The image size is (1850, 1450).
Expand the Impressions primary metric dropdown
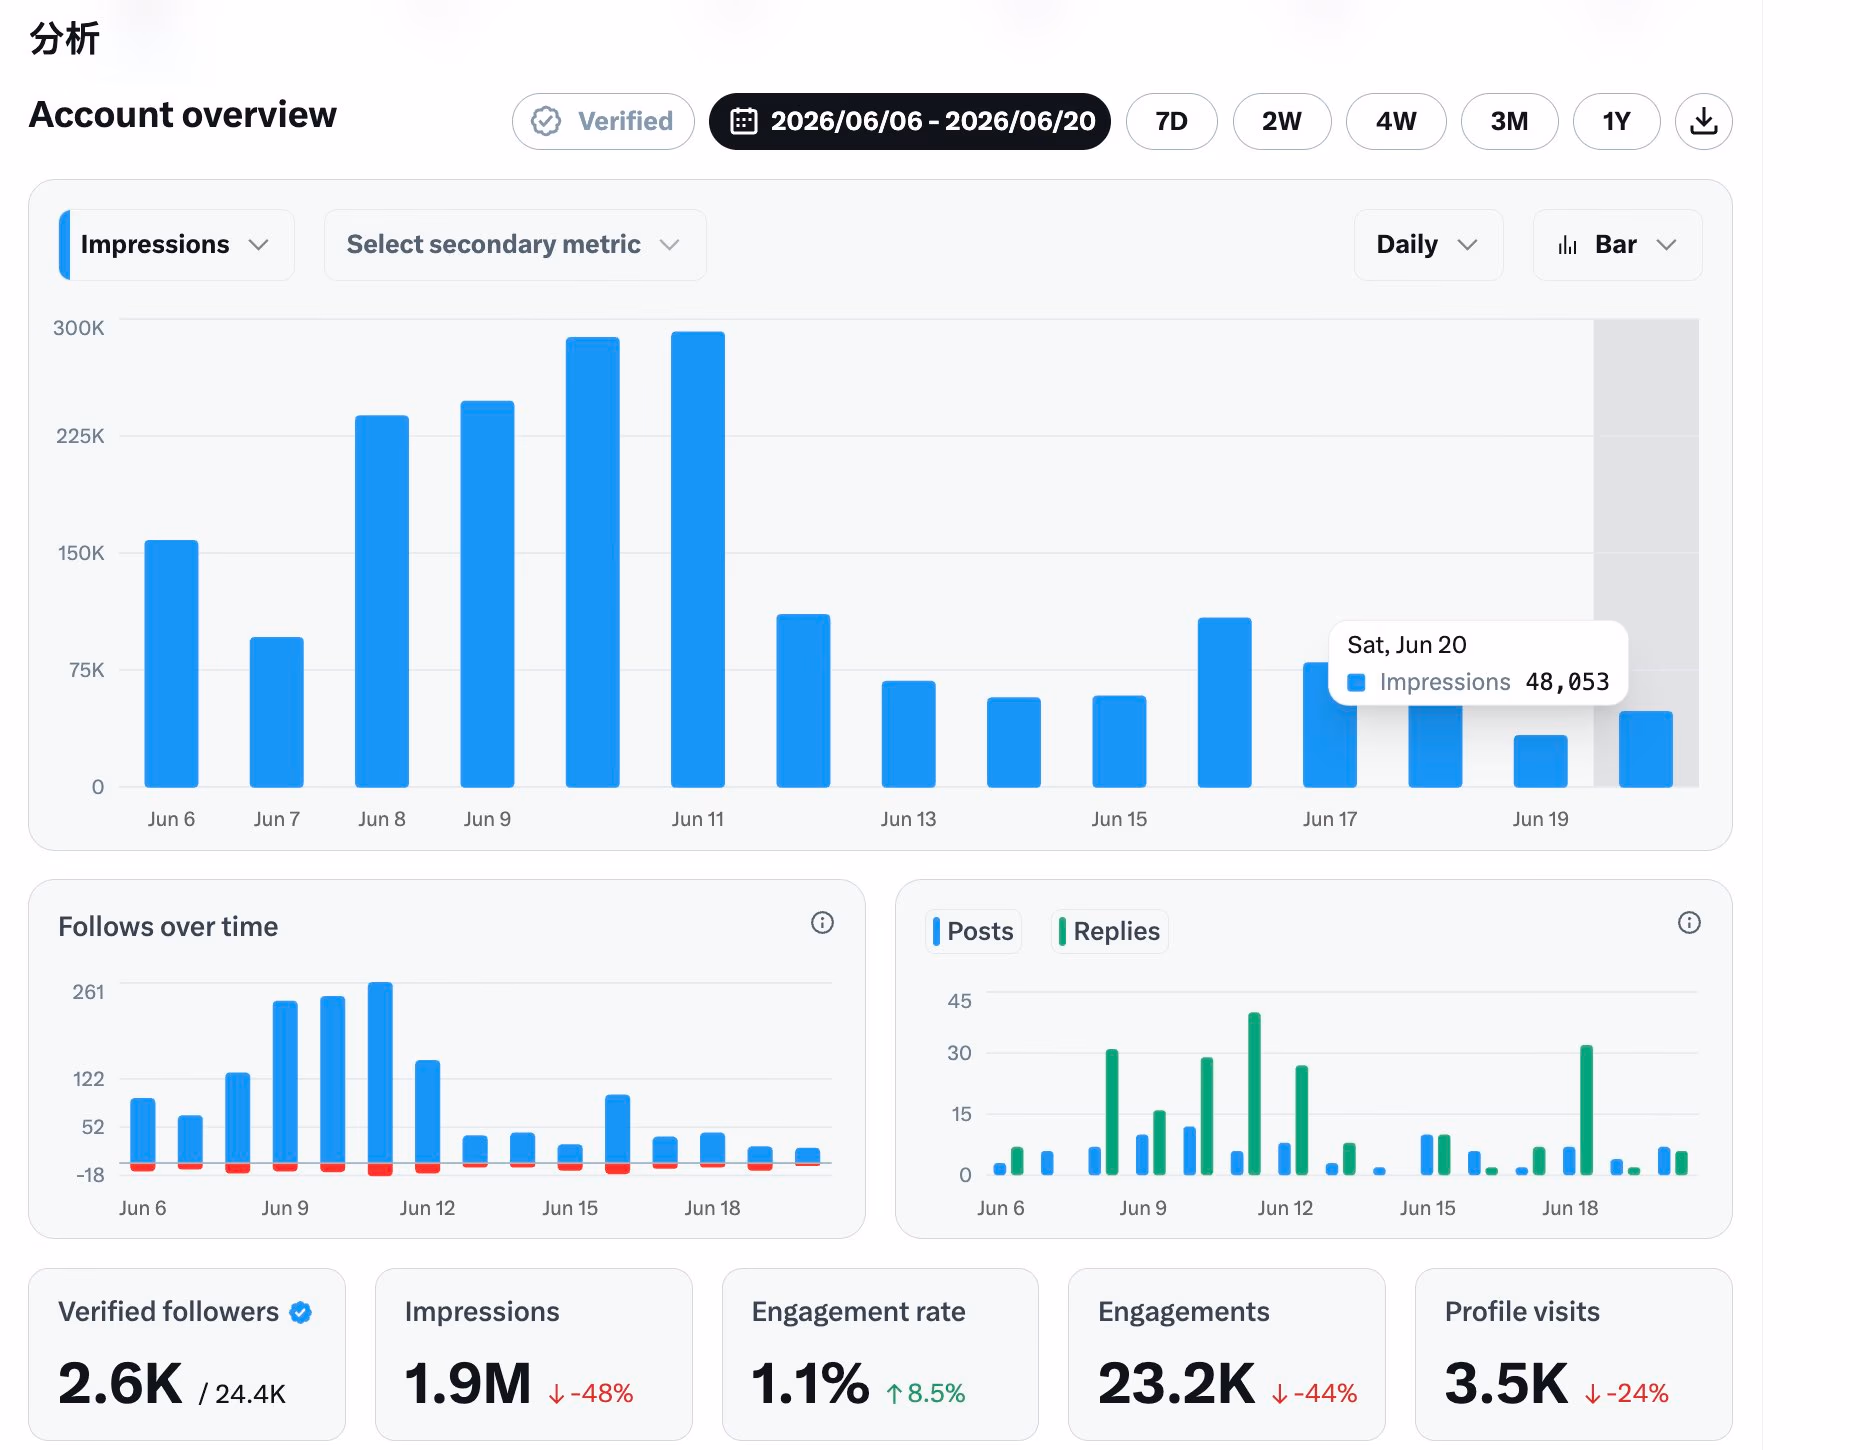[177, 245]
